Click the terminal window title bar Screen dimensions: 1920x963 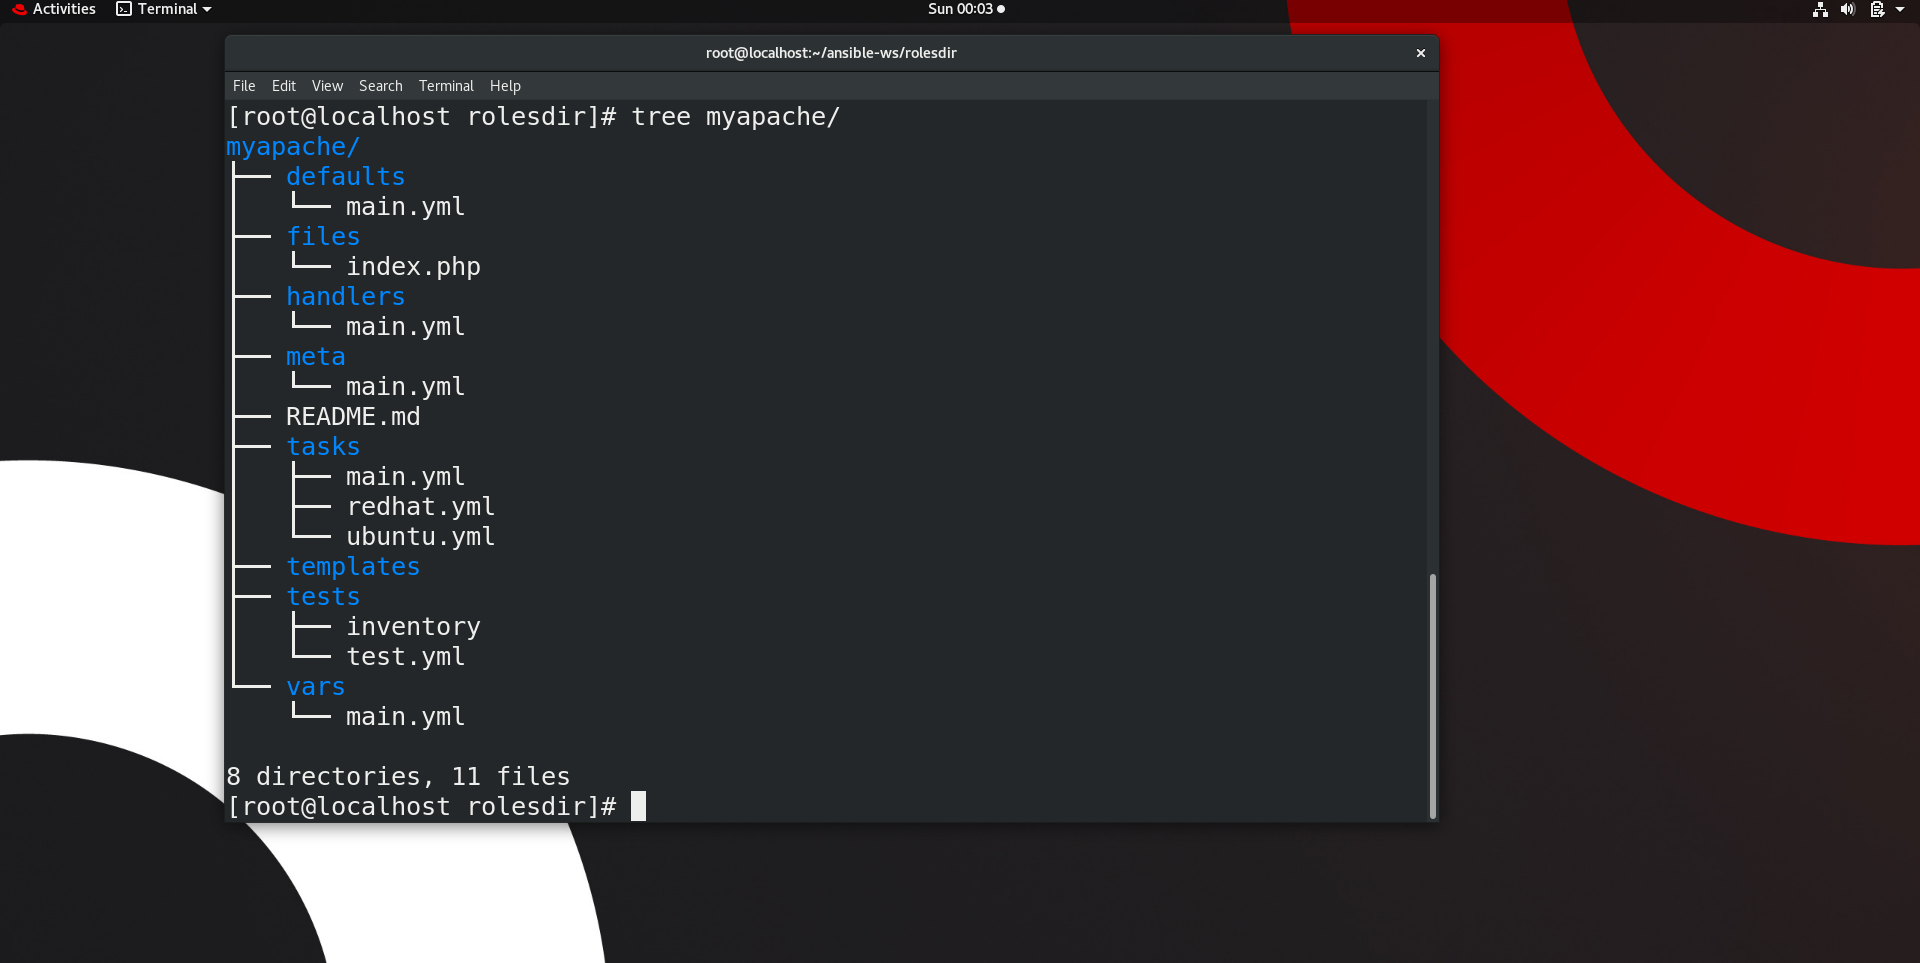(831, 53)
